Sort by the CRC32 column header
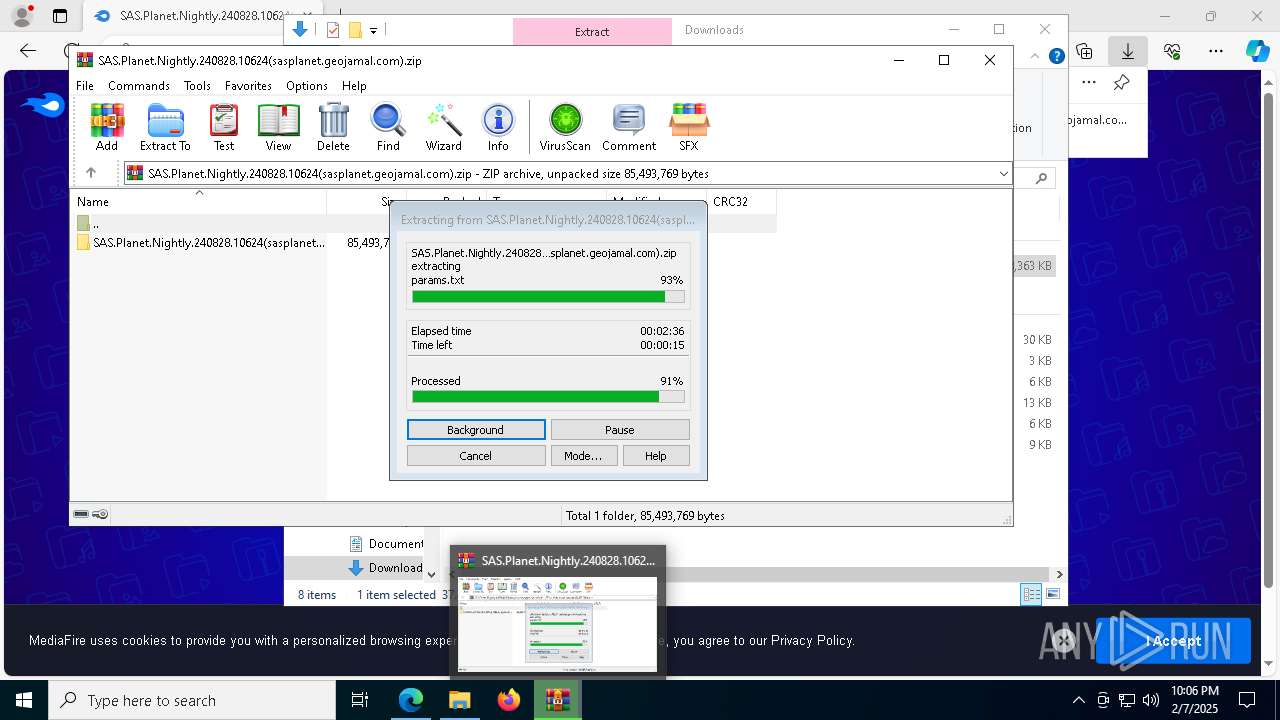This screenshot has width=1280, height=720. tap(741, 202)
